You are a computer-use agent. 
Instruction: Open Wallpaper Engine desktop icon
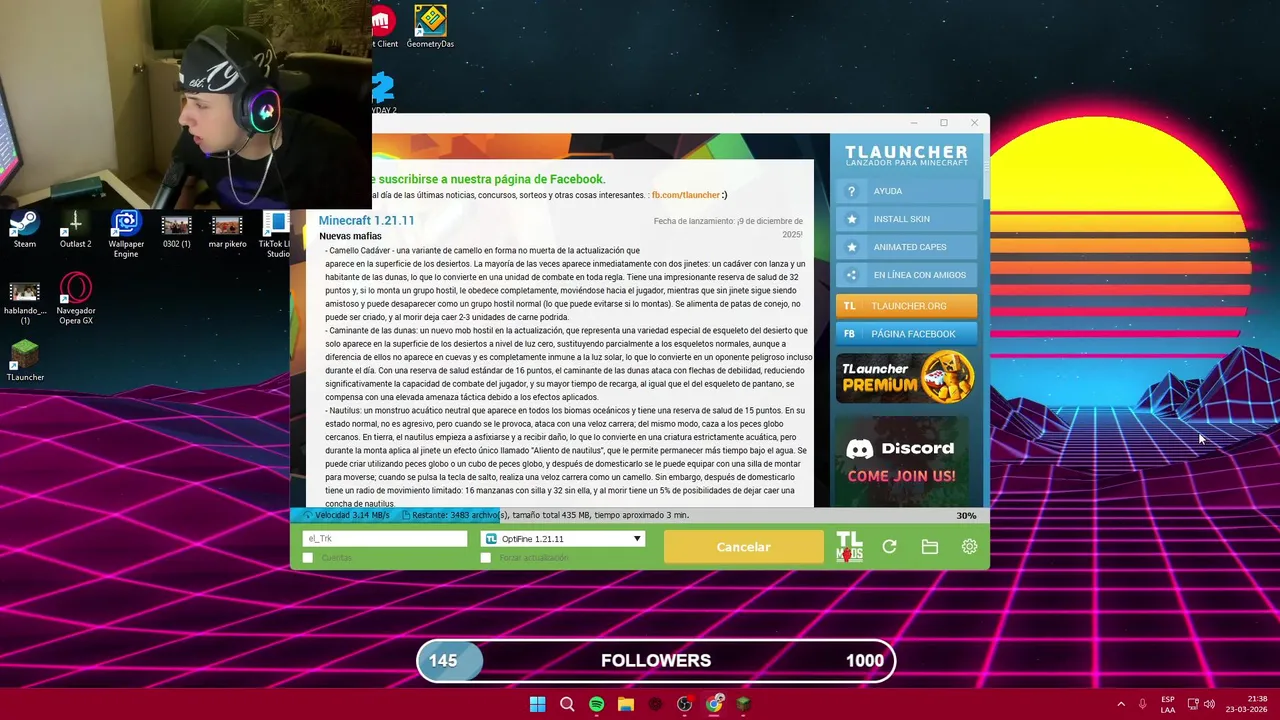[126, 234]
